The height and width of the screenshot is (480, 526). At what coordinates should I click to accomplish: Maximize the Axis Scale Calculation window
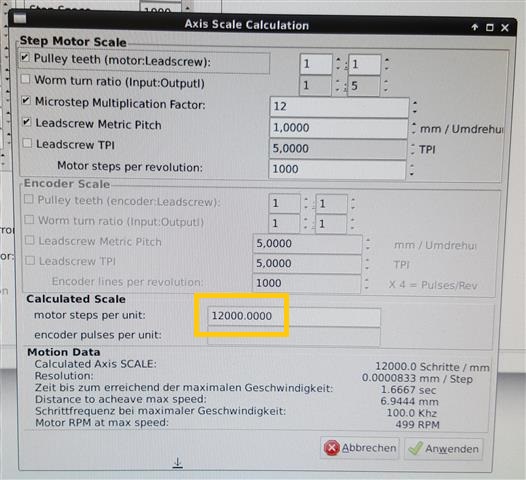(490, 28)
